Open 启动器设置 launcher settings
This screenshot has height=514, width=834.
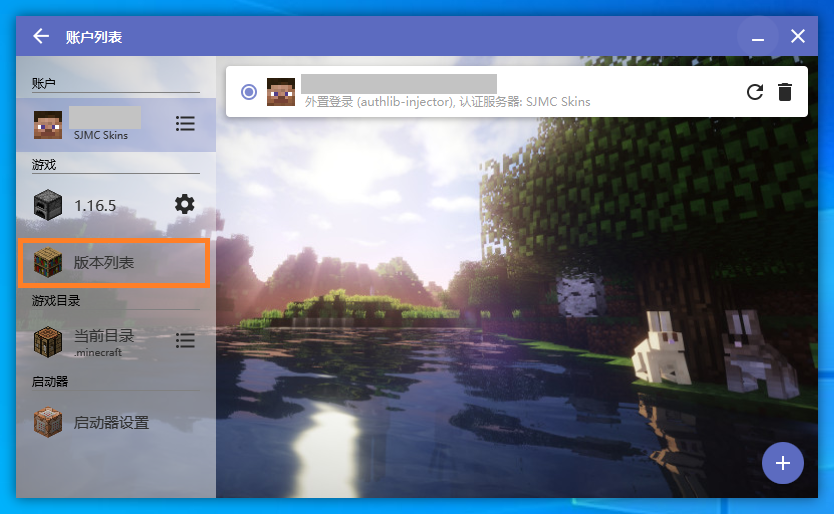point(115,422)
